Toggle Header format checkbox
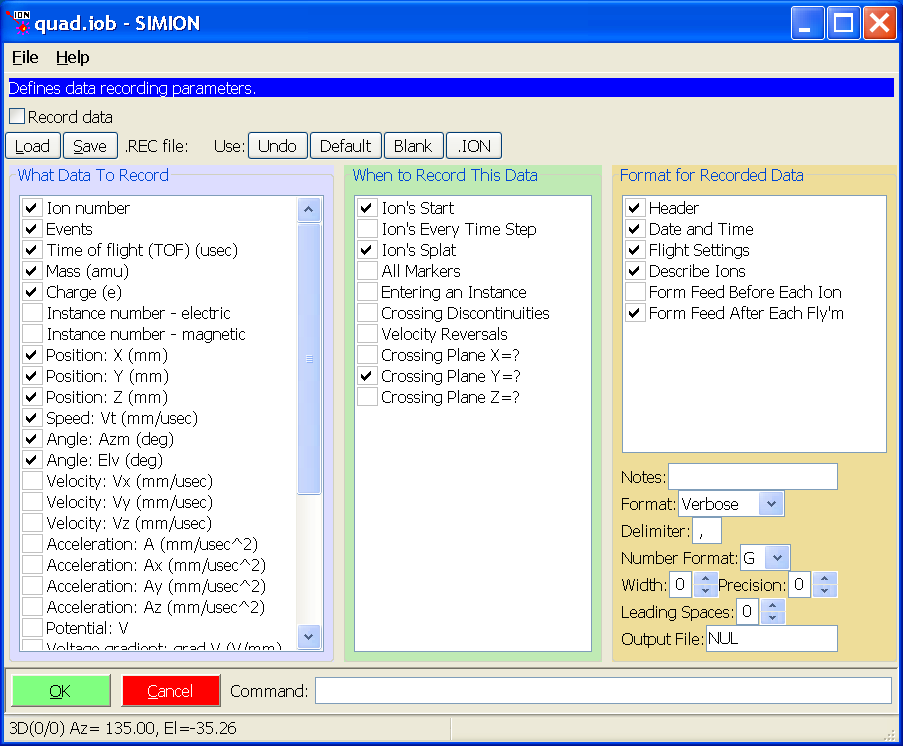 point(635,208)
